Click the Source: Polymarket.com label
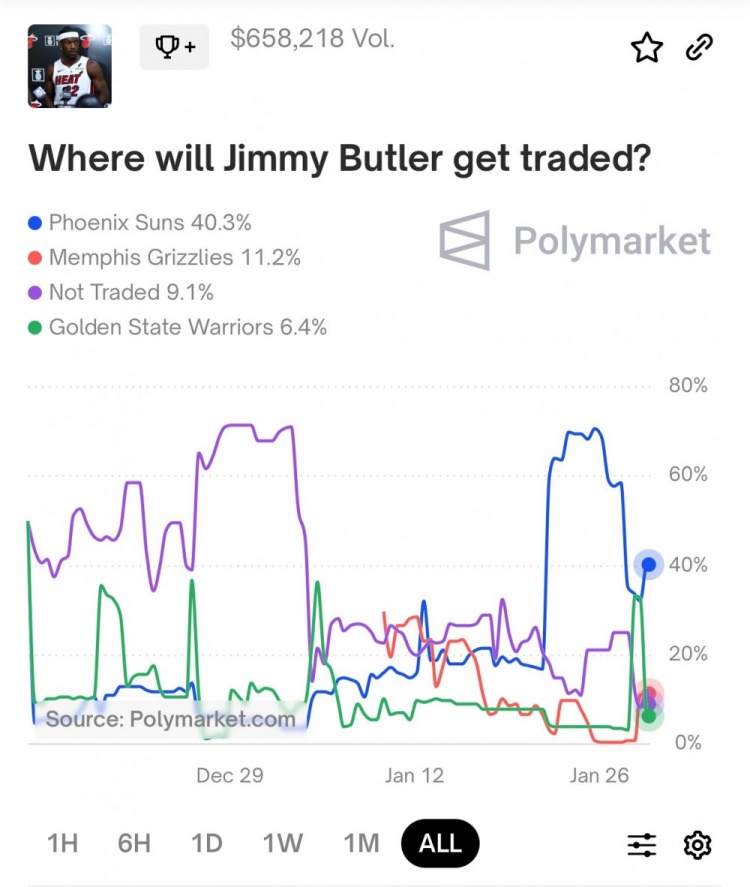Viewport: 750px width, 887px height. tap(170, 718)
